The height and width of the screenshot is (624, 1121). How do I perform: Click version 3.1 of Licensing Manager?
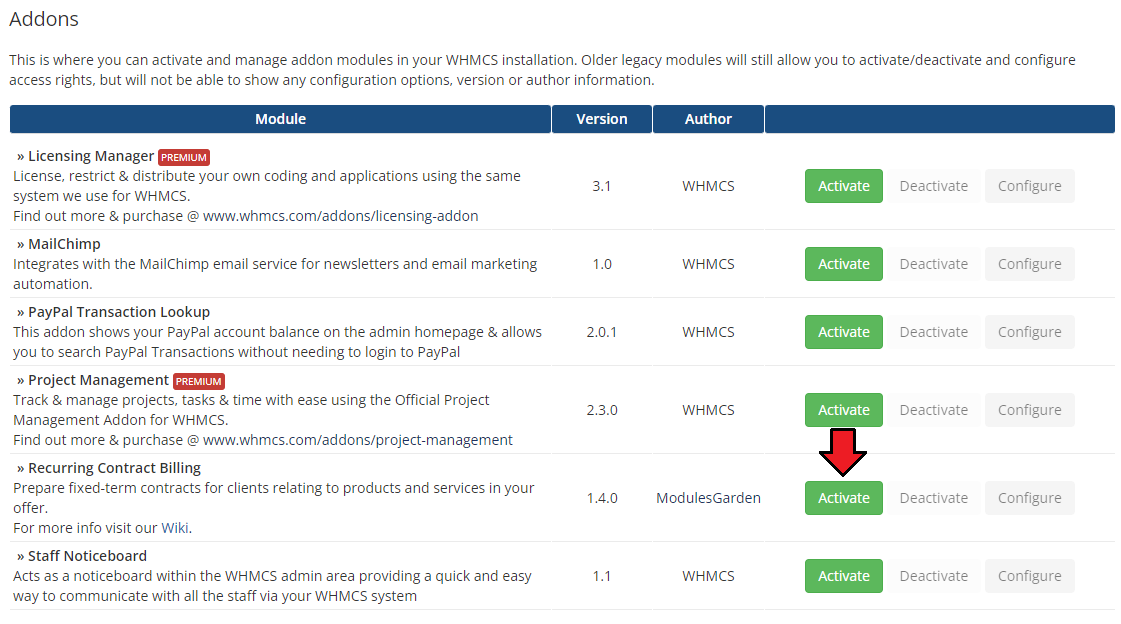[602, 186]
